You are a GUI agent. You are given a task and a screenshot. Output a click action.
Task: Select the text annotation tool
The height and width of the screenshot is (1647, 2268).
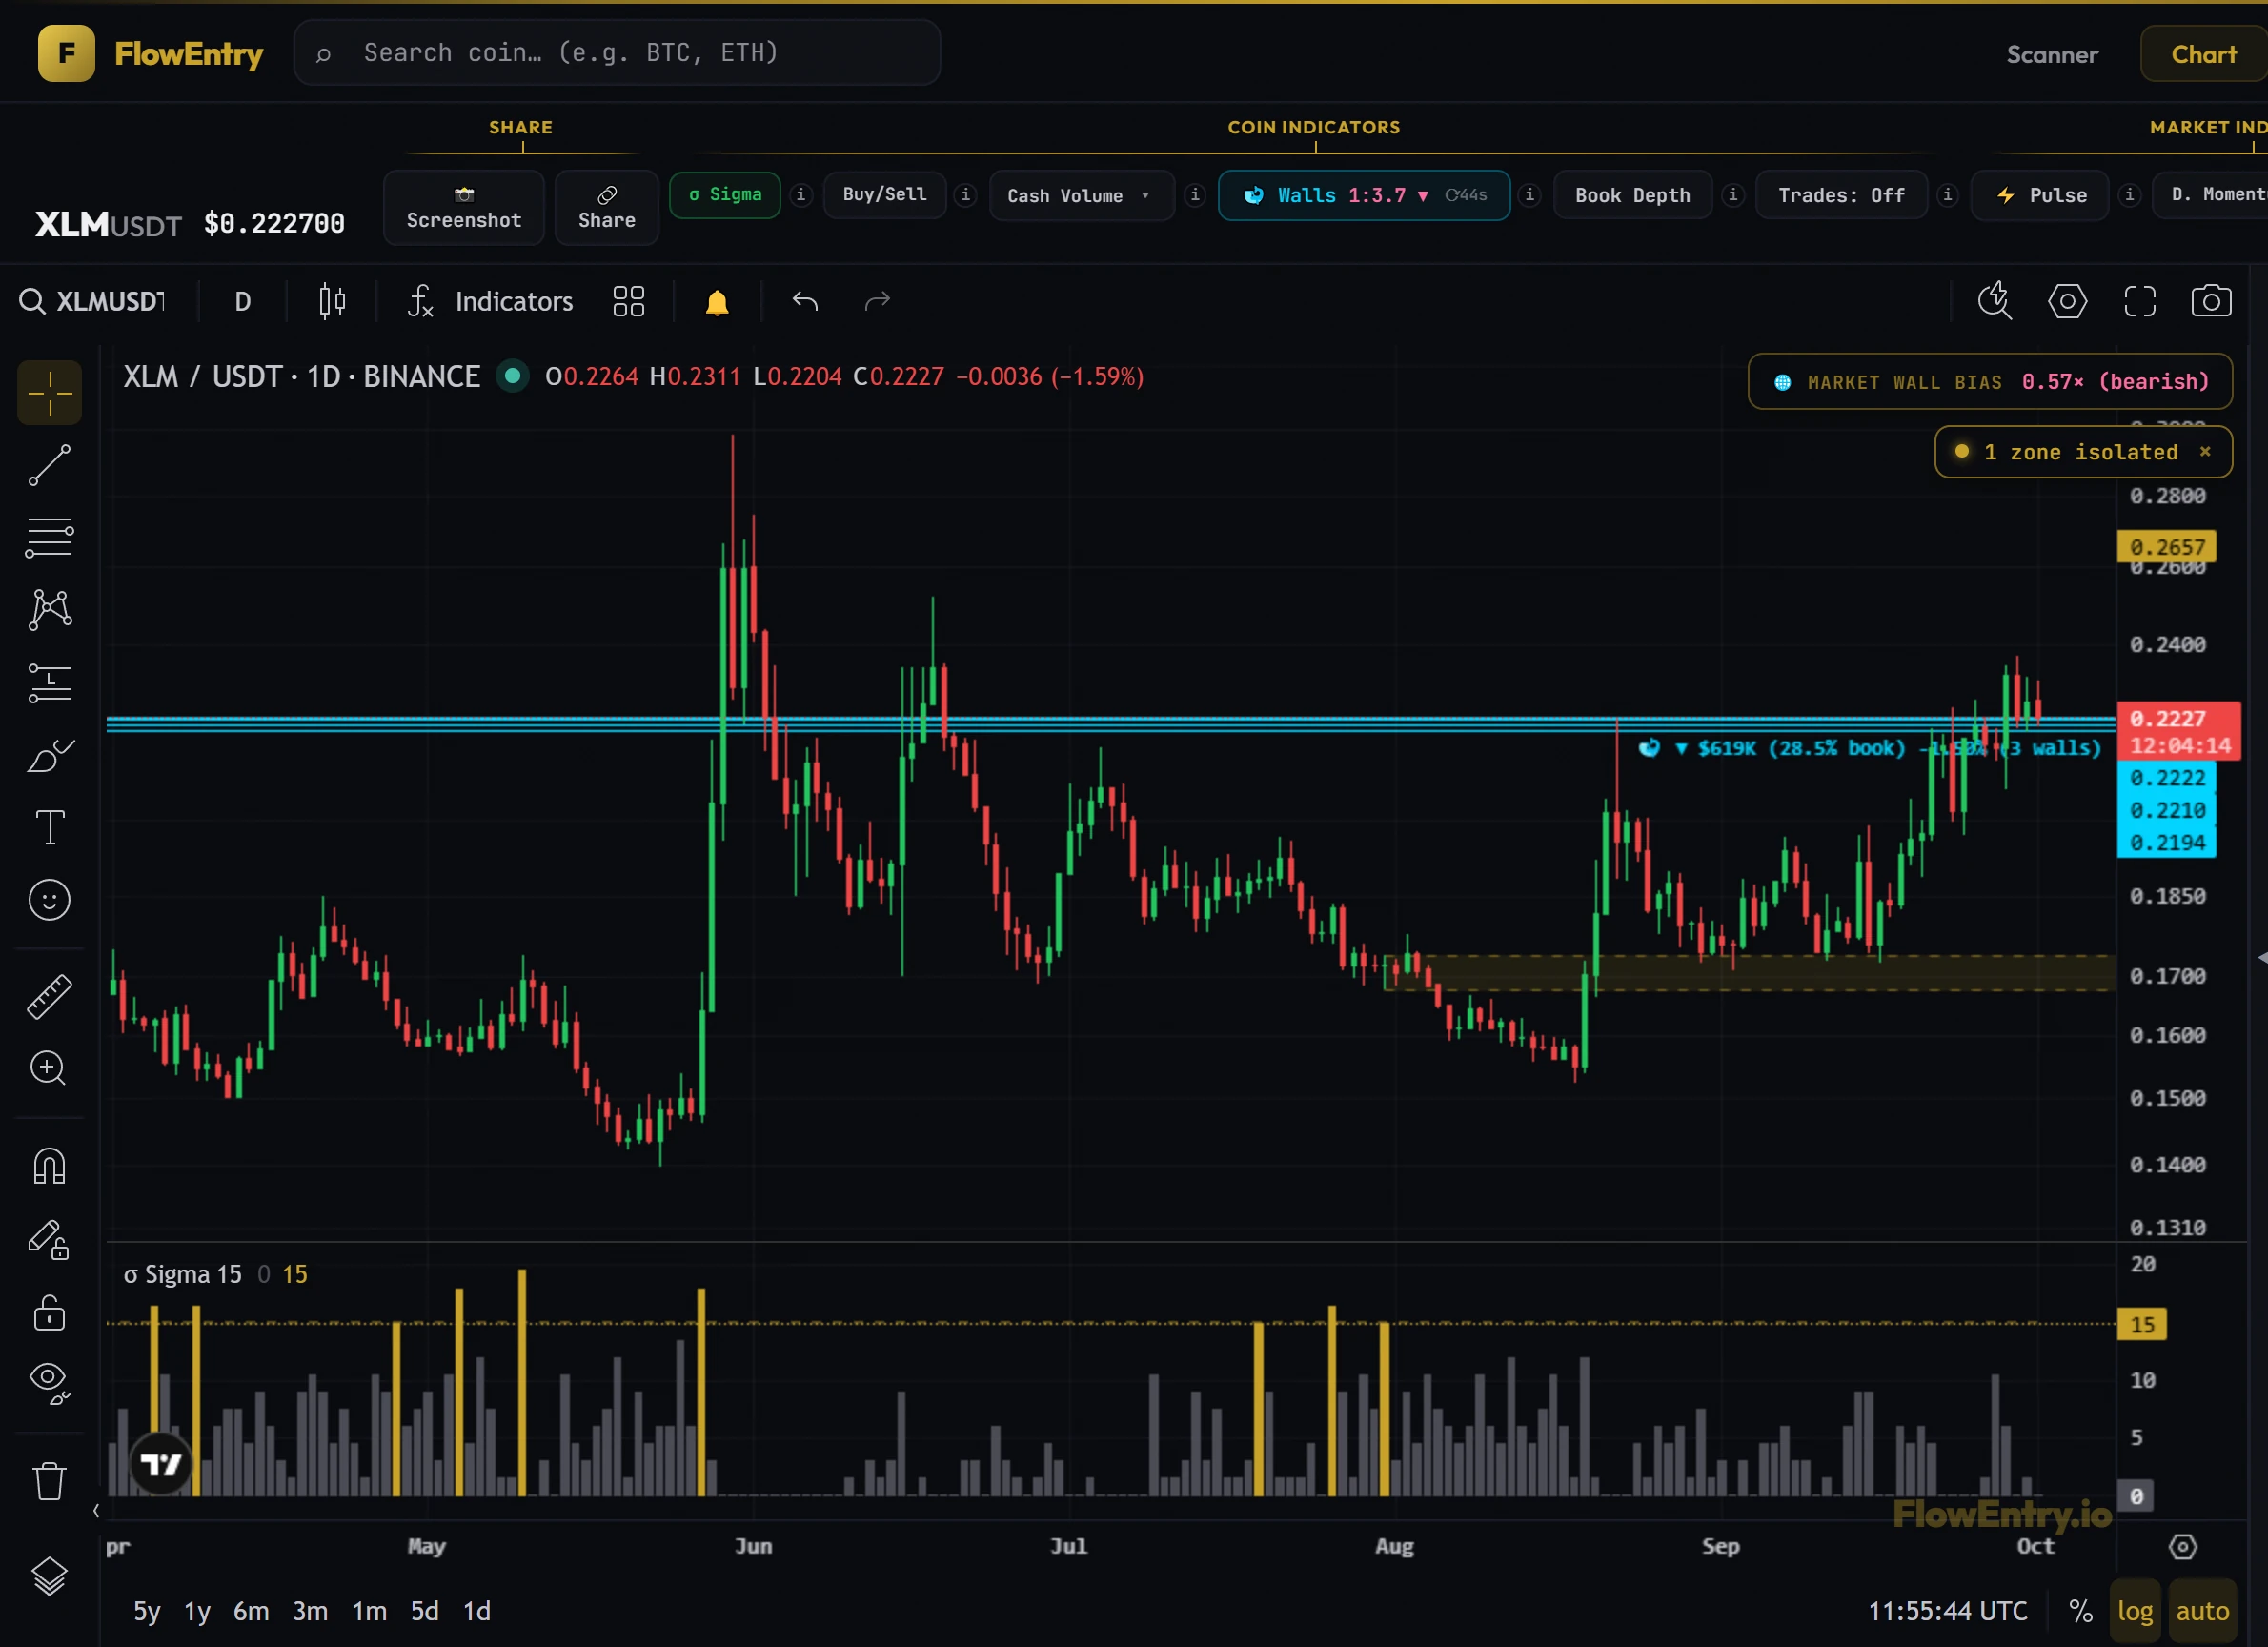pos(49,828)
